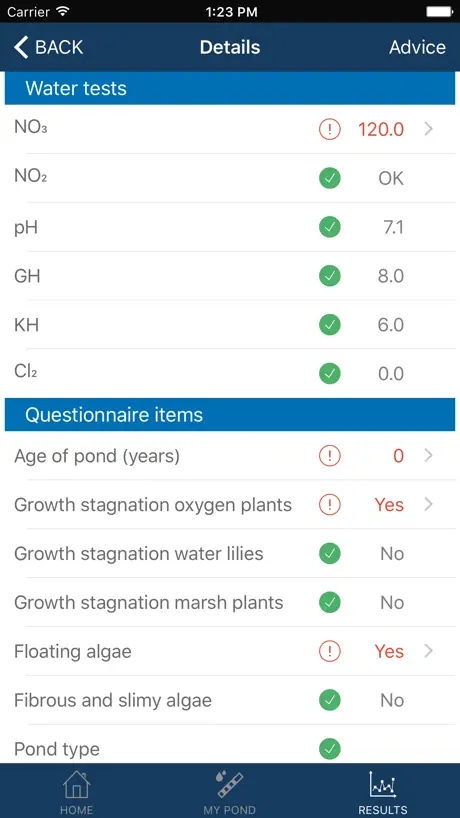Tap warning icon for Floating algae
This screenshot has width=460, height=818.
click(x=330, y=651)
